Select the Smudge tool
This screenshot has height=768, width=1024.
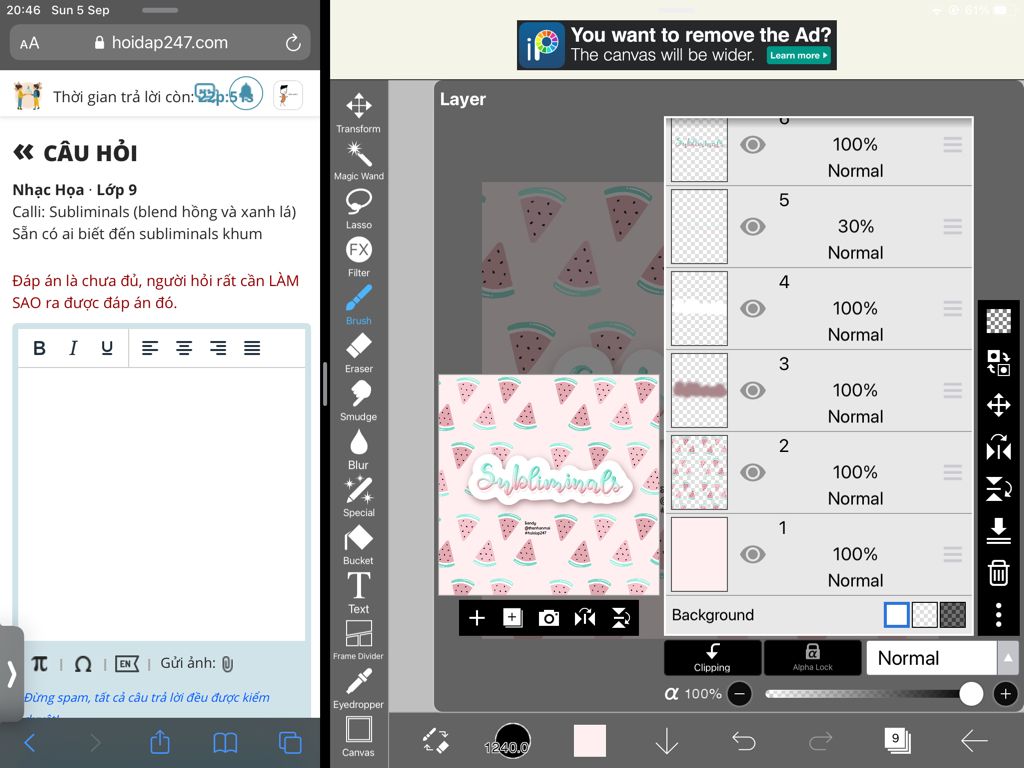click(x=359, y=400)
